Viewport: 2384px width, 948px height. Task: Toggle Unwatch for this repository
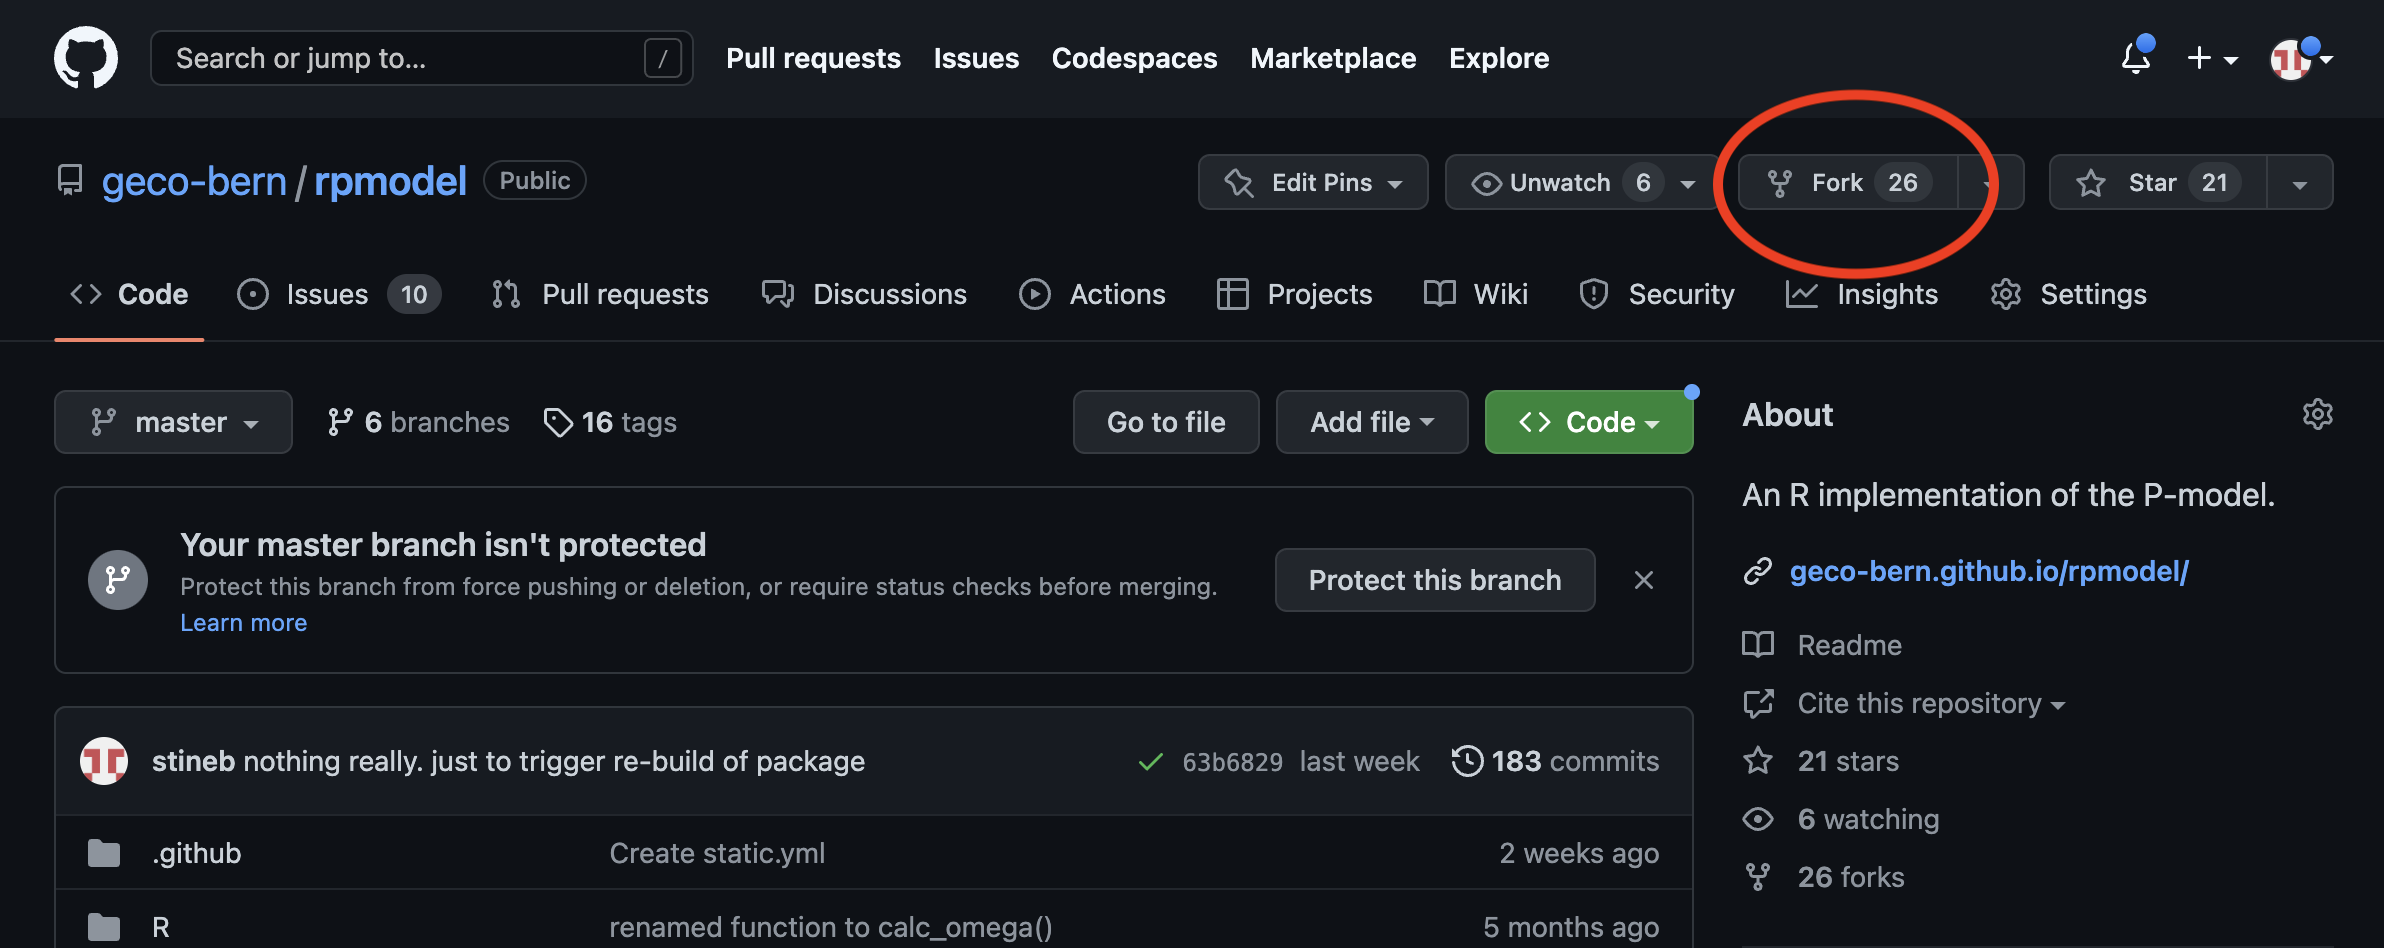tap(1560, 182)
